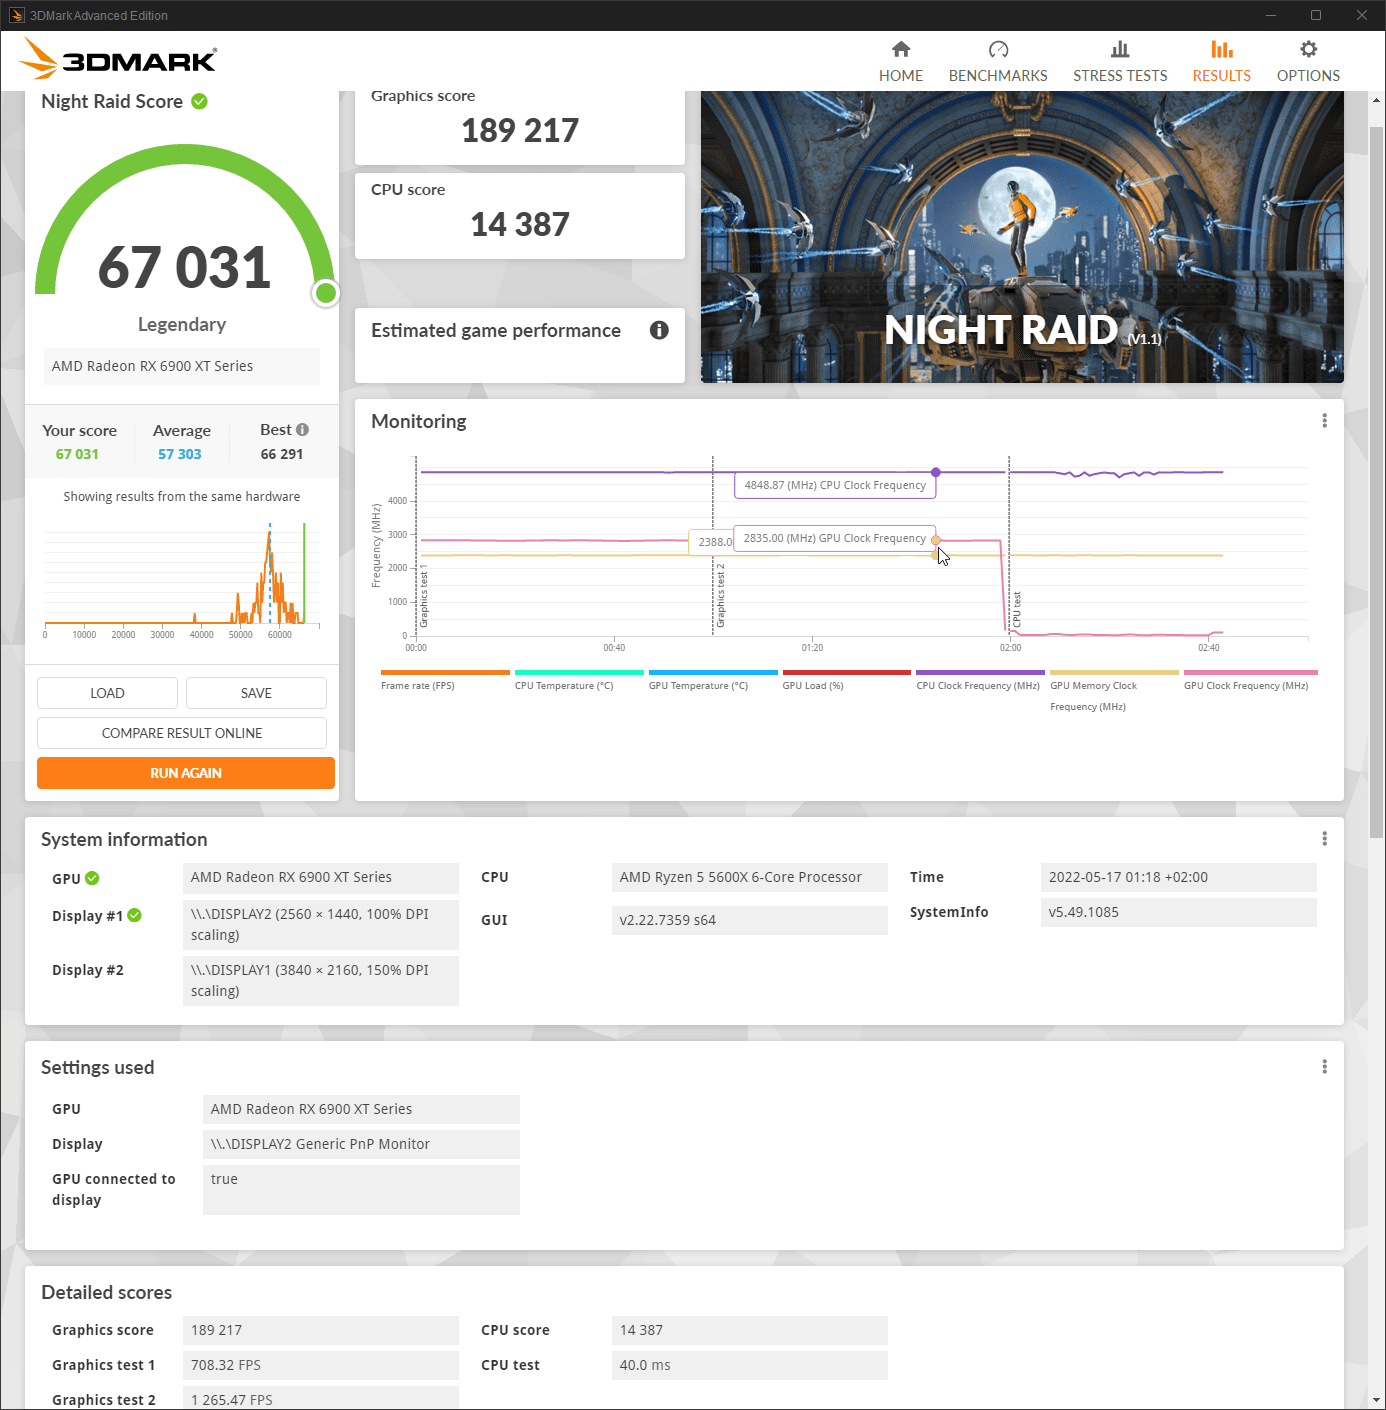Click the Night Raid benchmark image

pyautogui.click(x=1022, y=237)
